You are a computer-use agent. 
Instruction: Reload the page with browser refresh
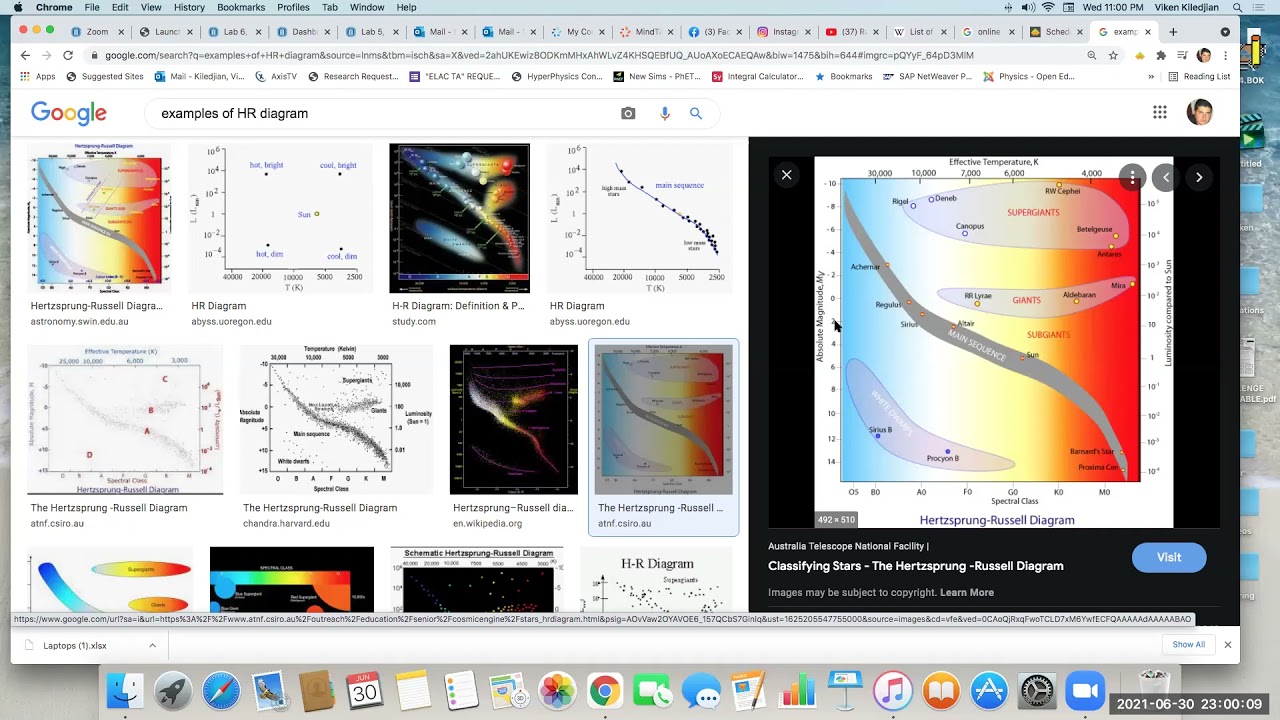pos(68,55)
